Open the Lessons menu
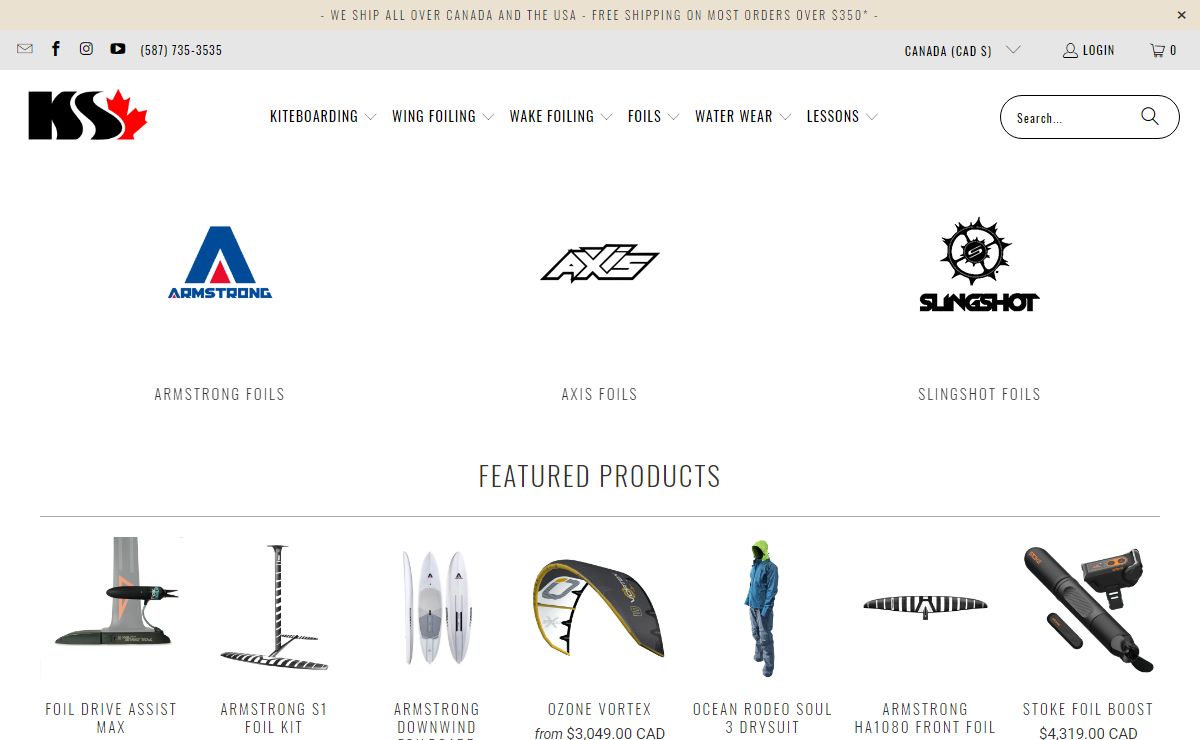This screenshot has height=740, width=1200. [x=842, y=116]
